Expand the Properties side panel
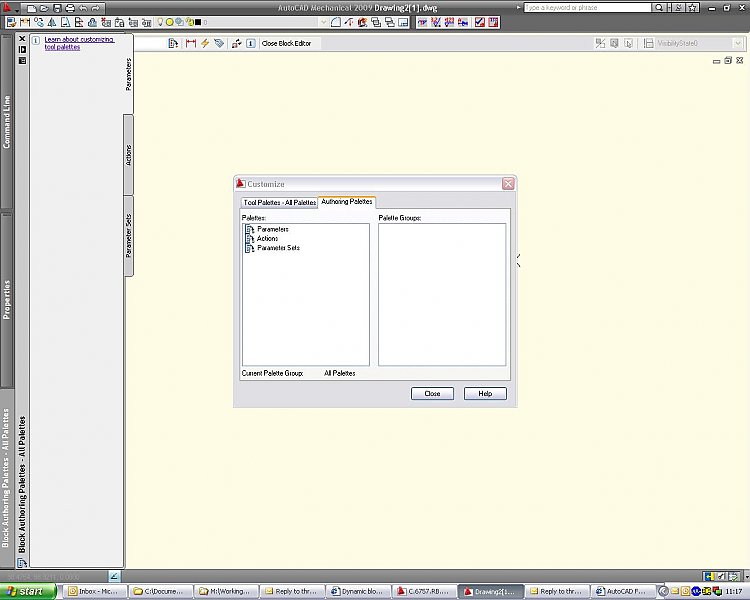The height and width of the screenshot is (600, 750). 6,300
